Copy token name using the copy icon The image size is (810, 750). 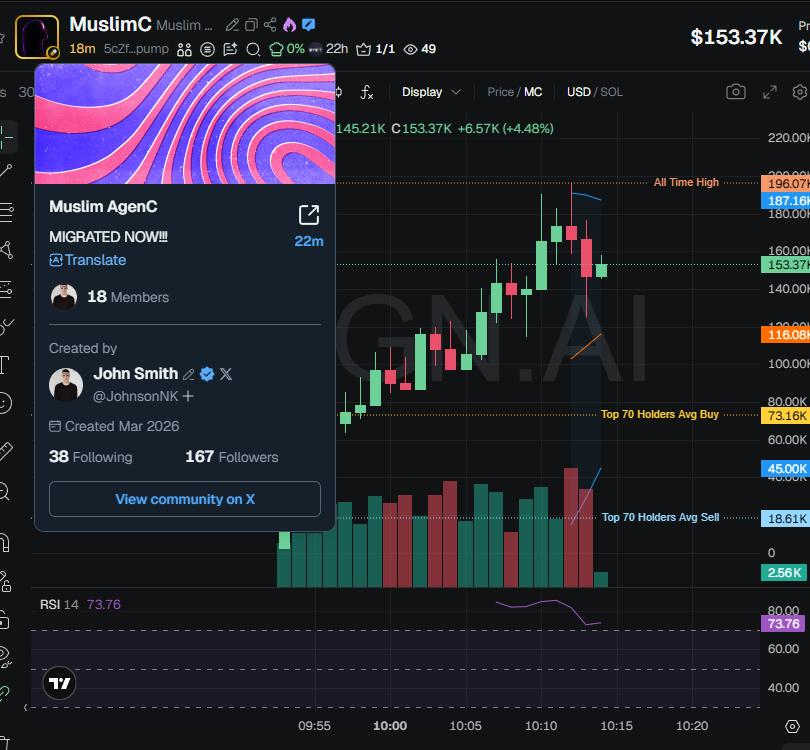tap(251, 25)
